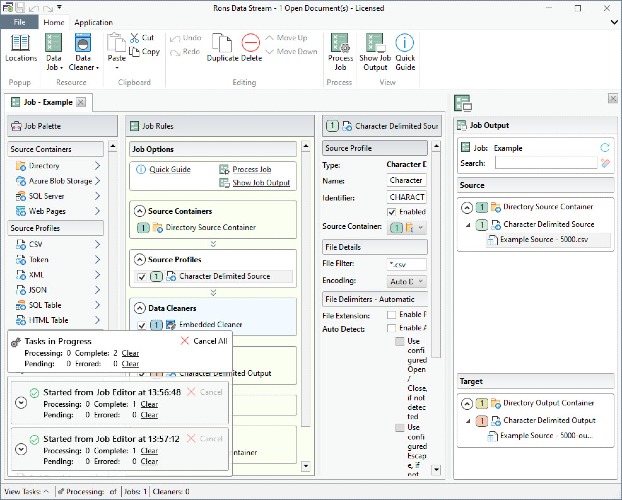Select Example Source - 5000.csv in Source tree
The height and width of the screenshot is (500, 622).
[x=547, y=240]
